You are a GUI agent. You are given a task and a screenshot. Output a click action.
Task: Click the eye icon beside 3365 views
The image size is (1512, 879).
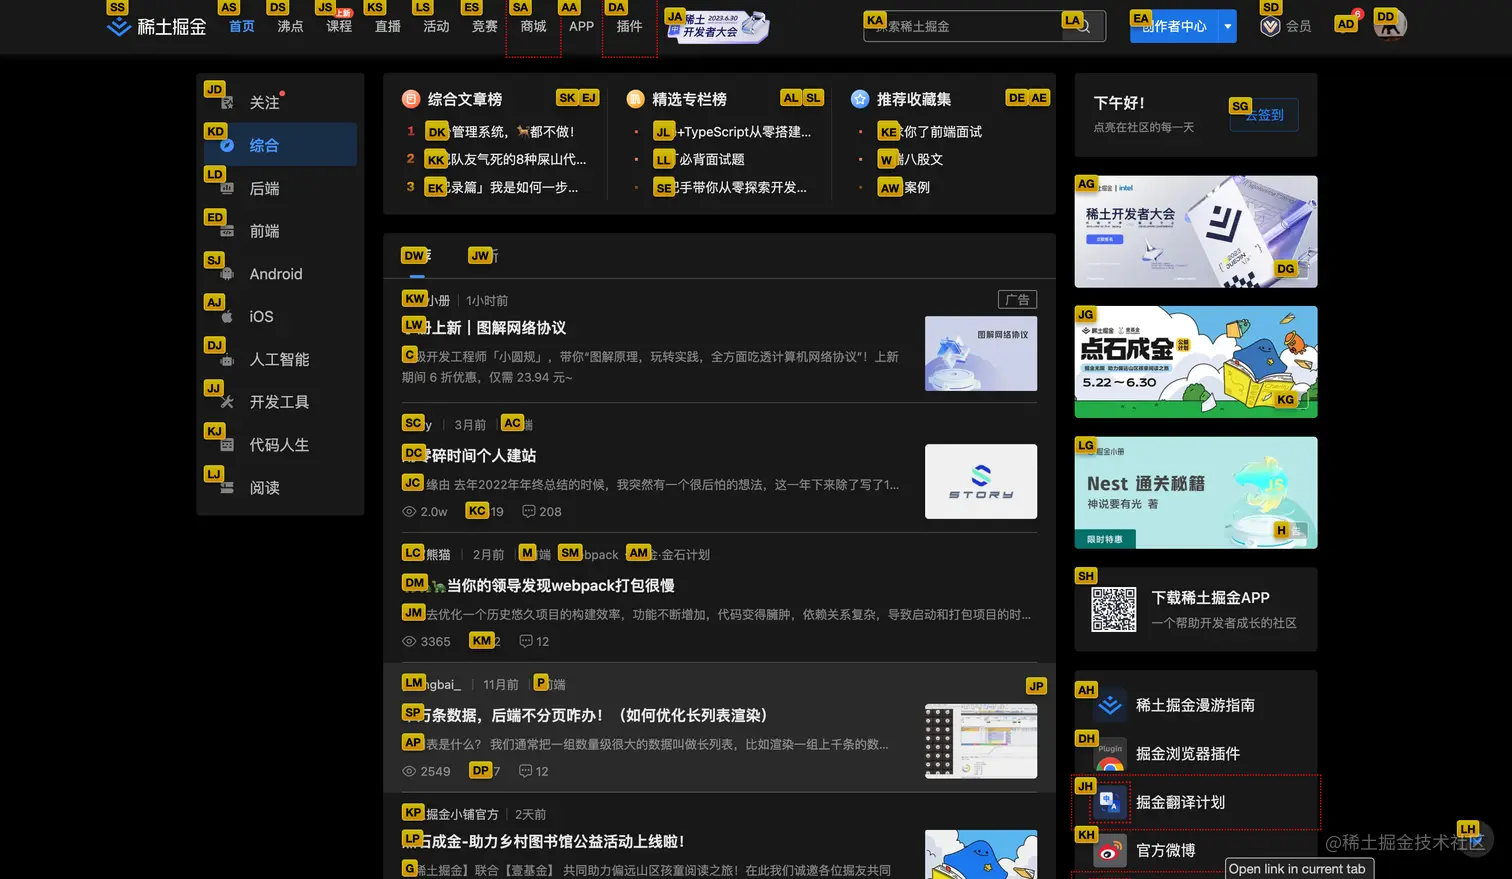(409, 641)
